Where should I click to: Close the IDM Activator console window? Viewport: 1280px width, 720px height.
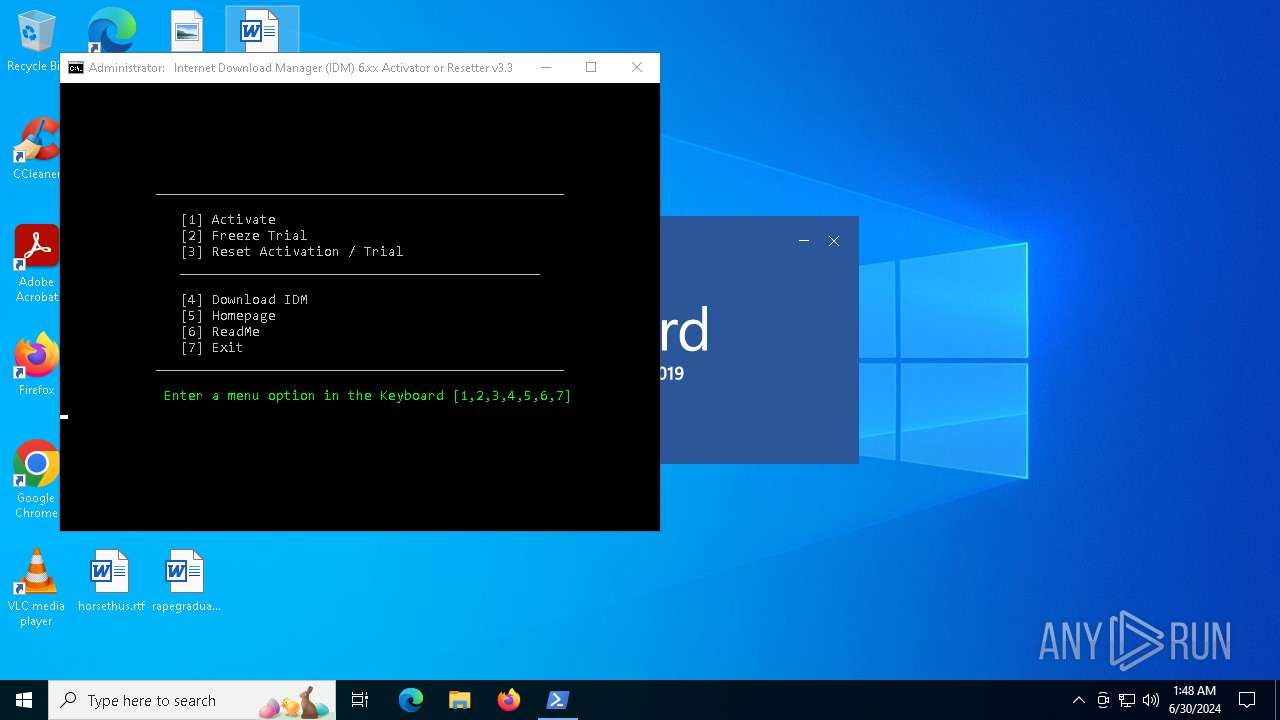(637, 68)
